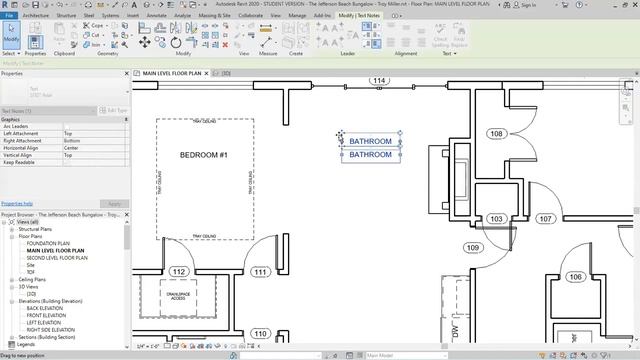
Task: Switch to the Annotate ribbon tab
Action: [x=156, y=16]
